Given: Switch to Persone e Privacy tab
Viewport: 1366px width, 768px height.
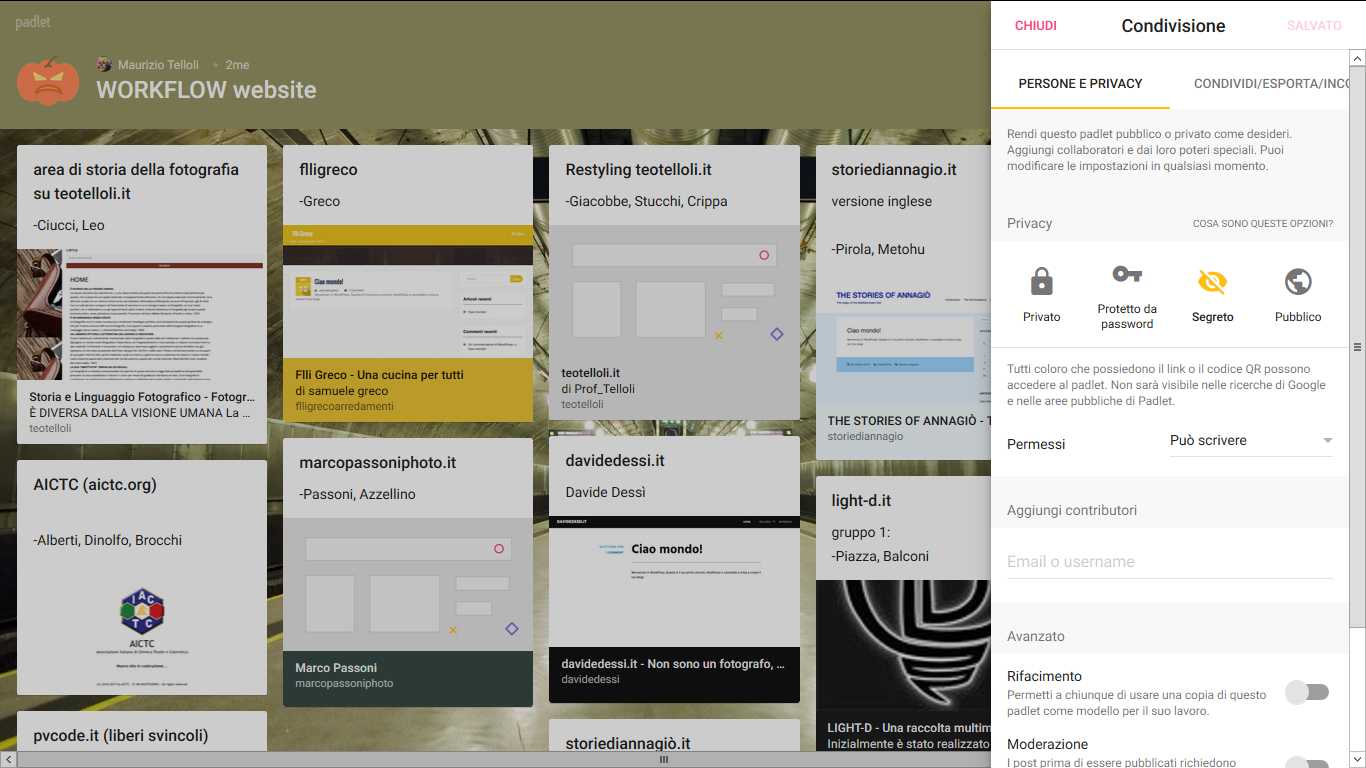Looking at the screenshot, I should click(x=1080, y=84).
